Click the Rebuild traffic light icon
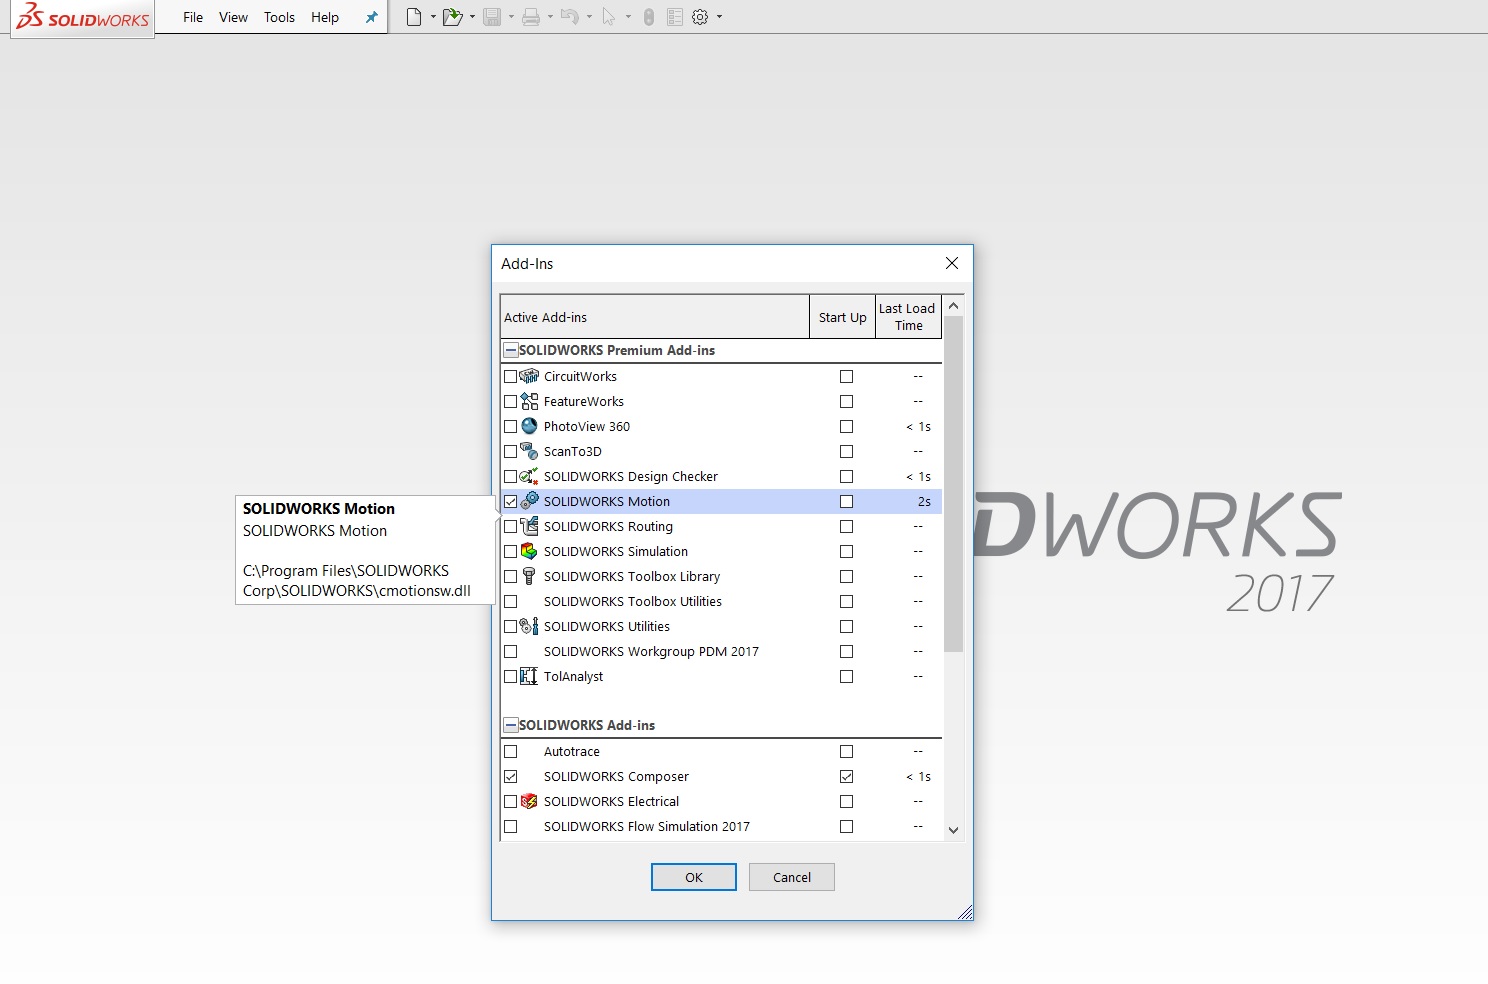1488x984 pixels. point(649,17)
